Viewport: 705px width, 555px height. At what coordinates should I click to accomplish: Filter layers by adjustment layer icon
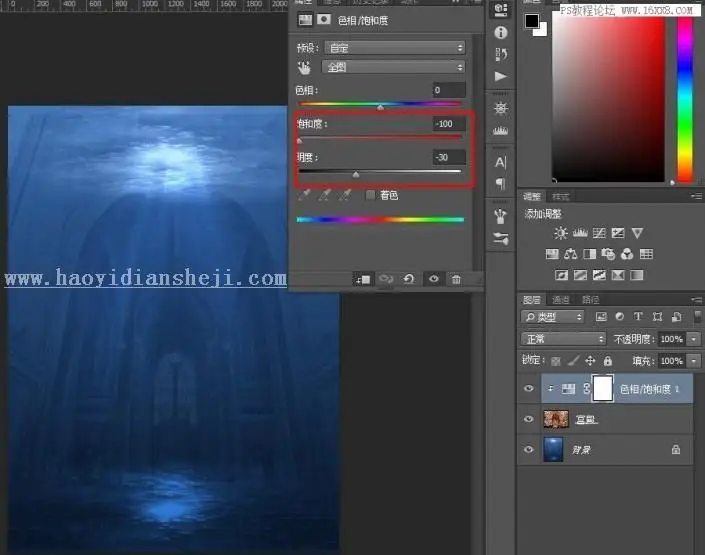click(620, 317)
